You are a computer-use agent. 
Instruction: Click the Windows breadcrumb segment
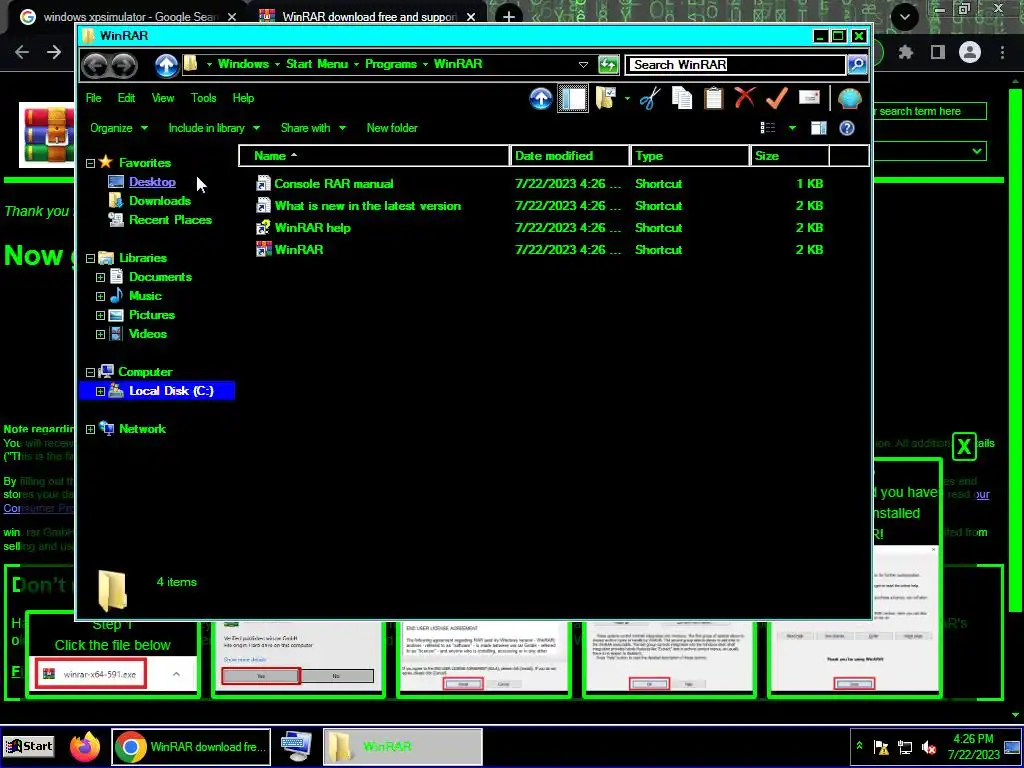(x=243, y=64)
